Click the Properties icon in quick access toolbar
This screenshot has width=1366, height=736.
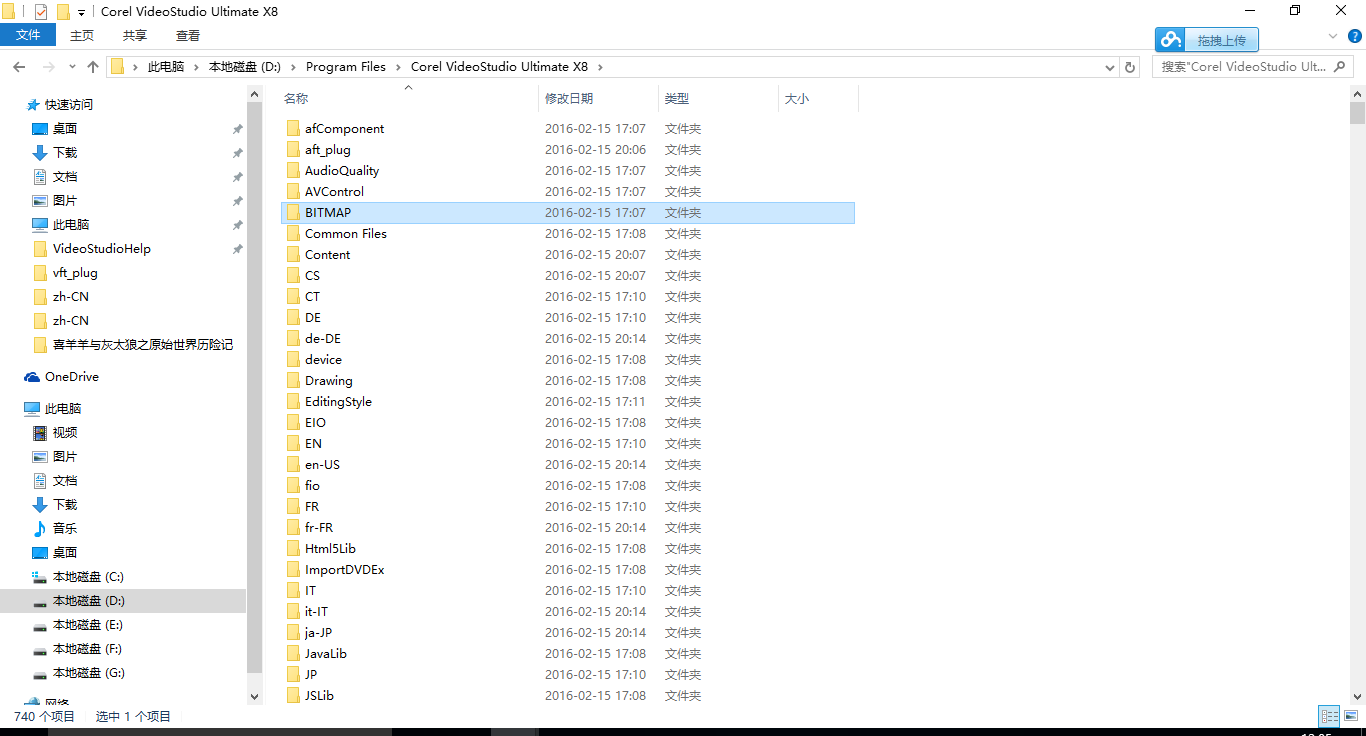pos(41,12)
